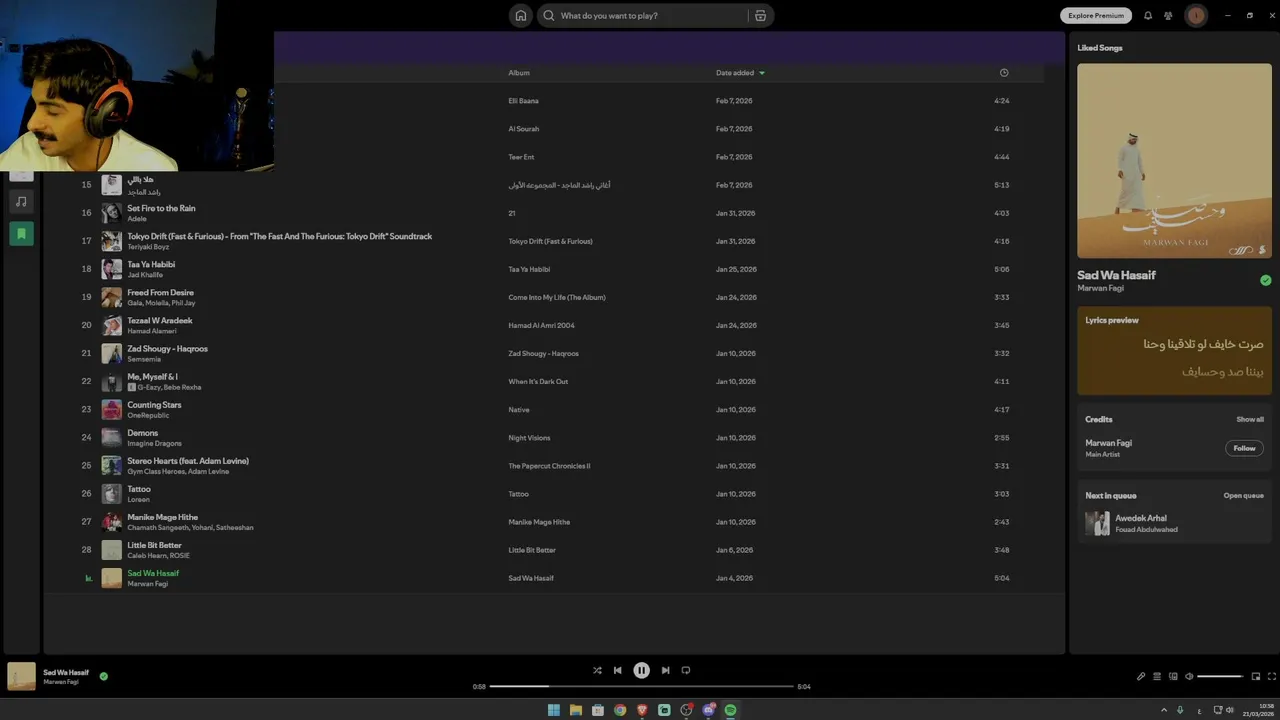Select the song Set Fire to the Rain
The image size is (1280, 720).
(x=161, y=208)
